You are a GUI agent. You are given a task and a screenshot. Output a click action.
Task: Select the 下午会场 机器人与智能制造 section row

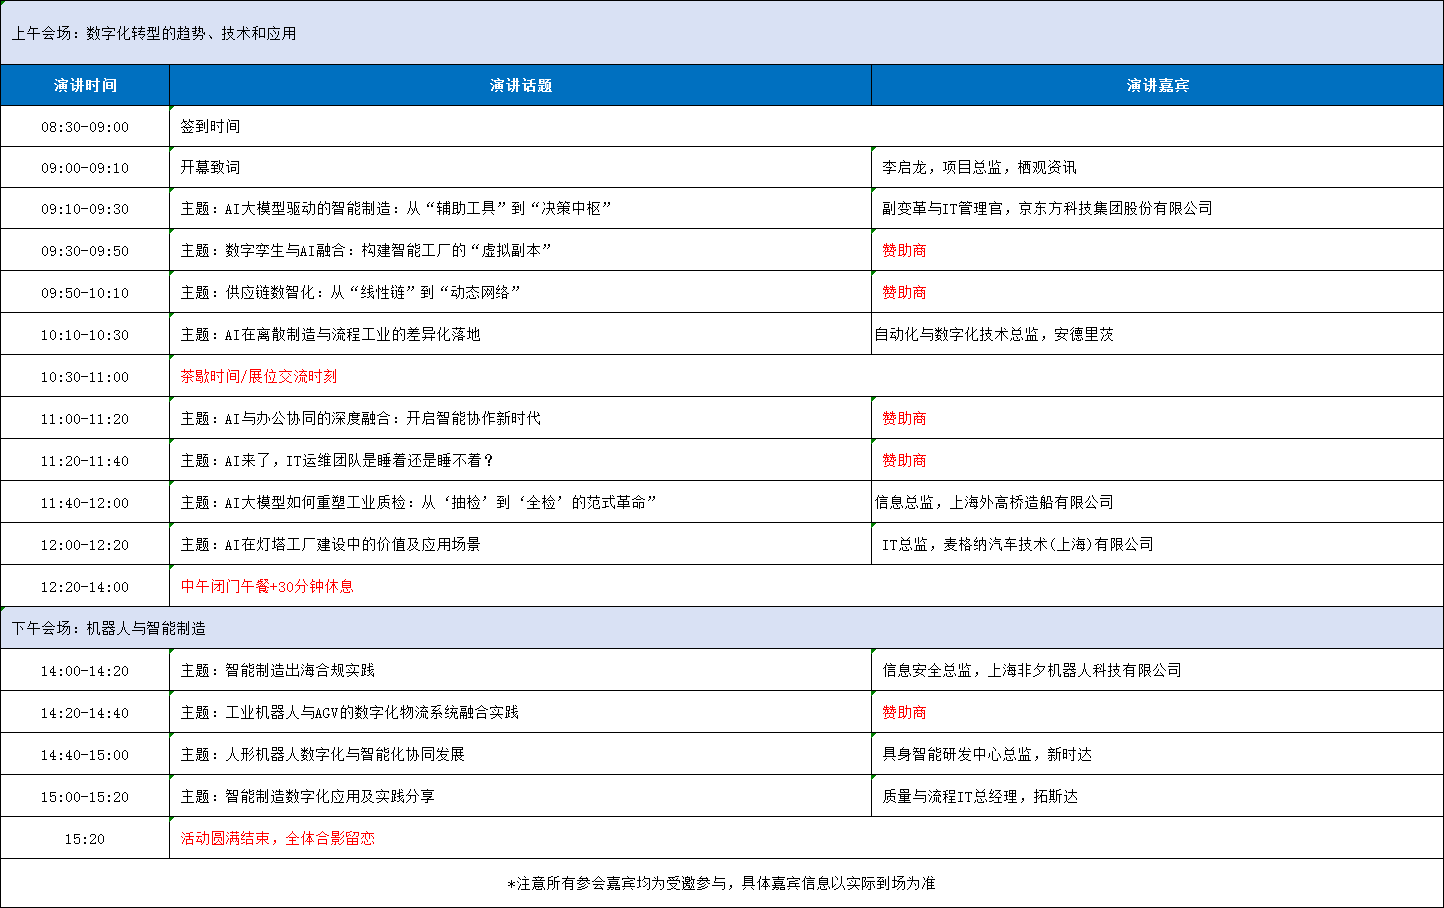click(721, 628)
